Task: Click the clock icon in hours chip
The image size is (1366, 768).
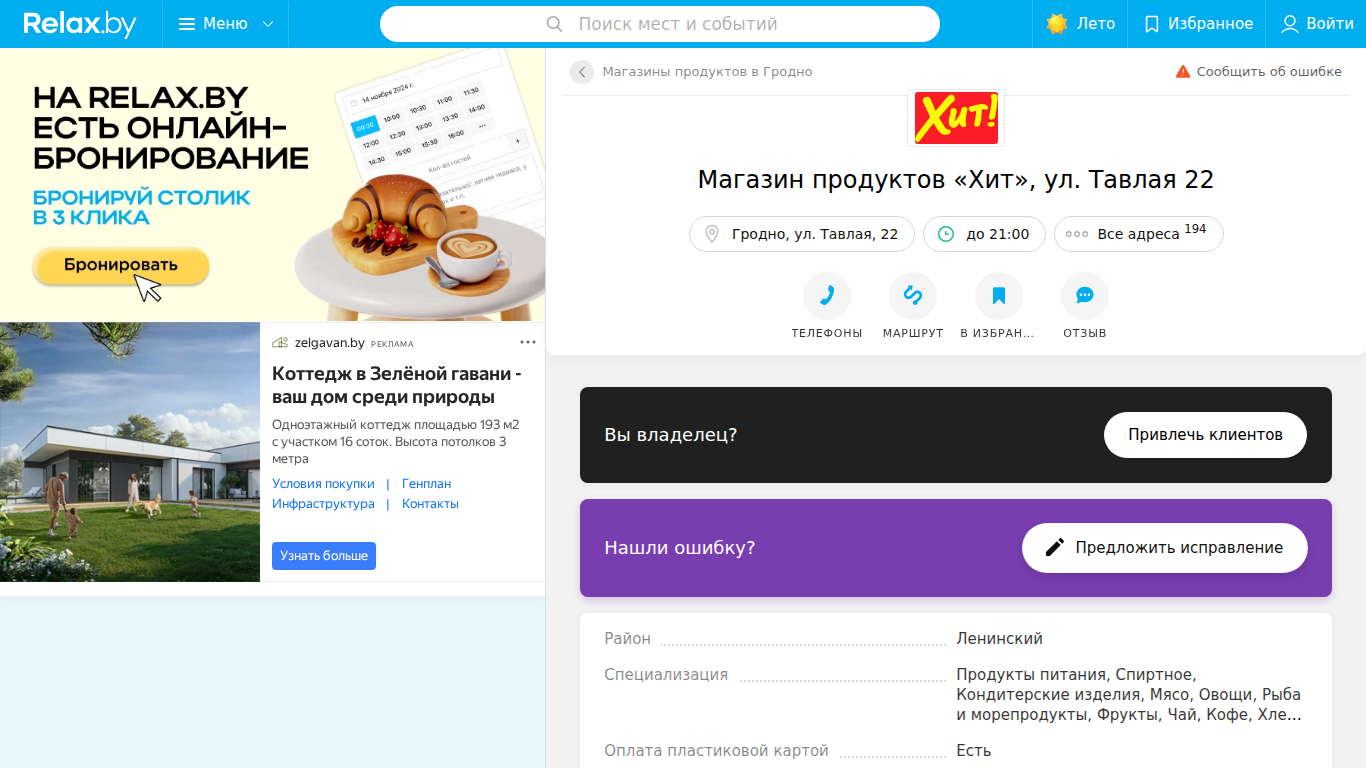Action: [946, 234]
